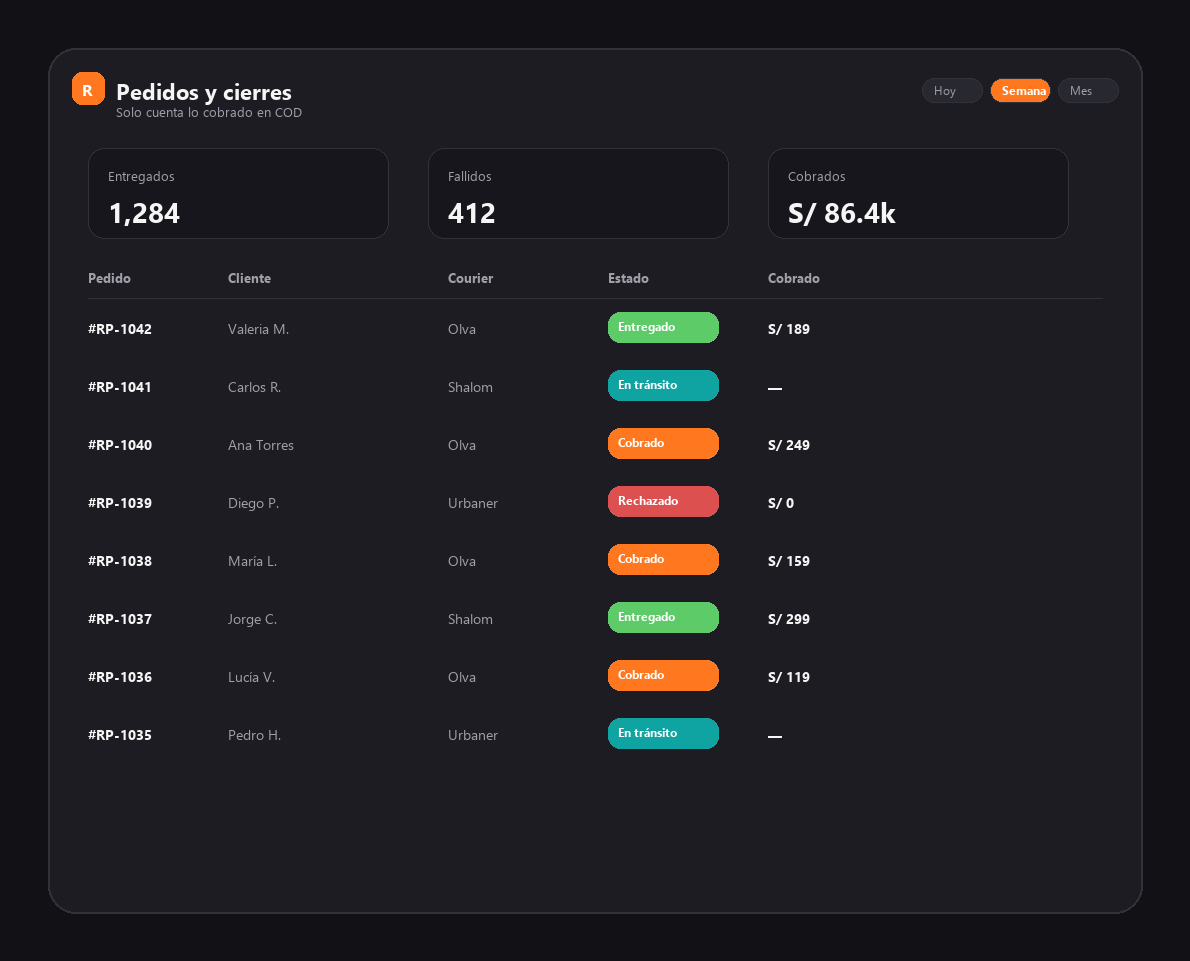Image resolution: width=1190 pixels, height=961 pixels.
Task: Open order #RP-1042
Action: click(120, 329)
